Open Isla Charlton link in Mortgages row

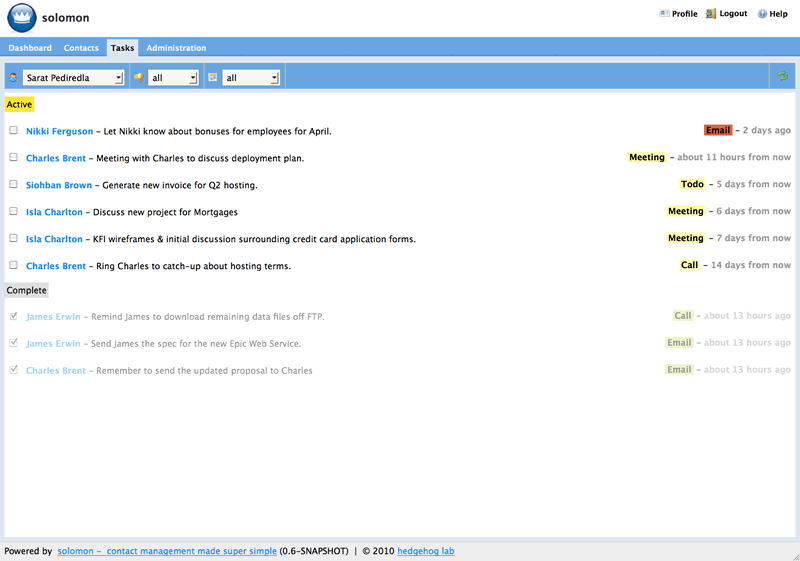54,212
